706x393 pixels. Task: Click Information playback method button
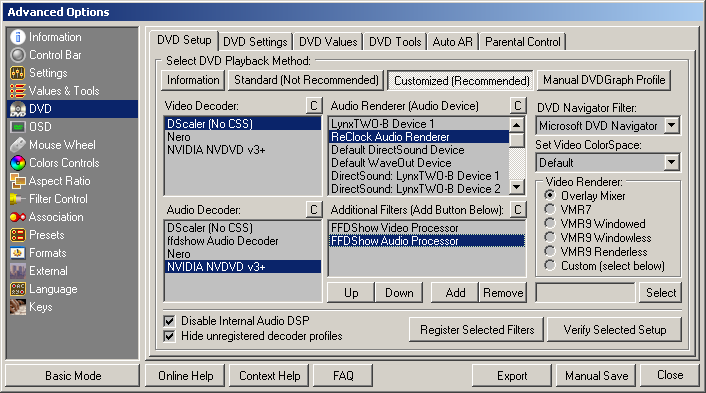pos(193,80)
